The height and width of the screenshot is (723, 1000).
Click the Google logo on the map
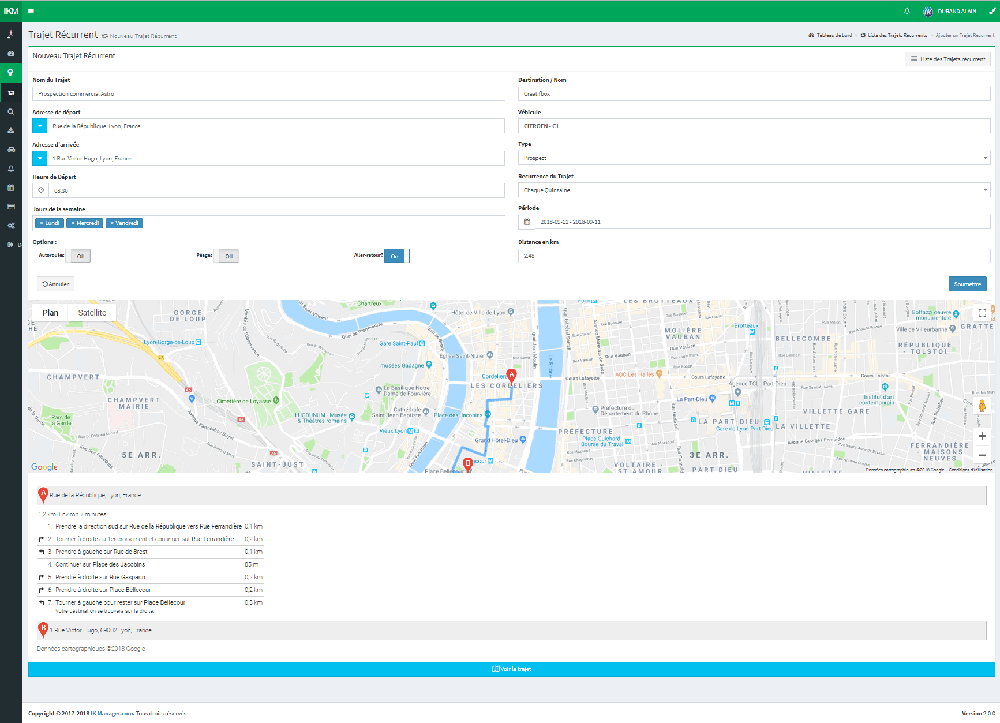click(44, 467)
